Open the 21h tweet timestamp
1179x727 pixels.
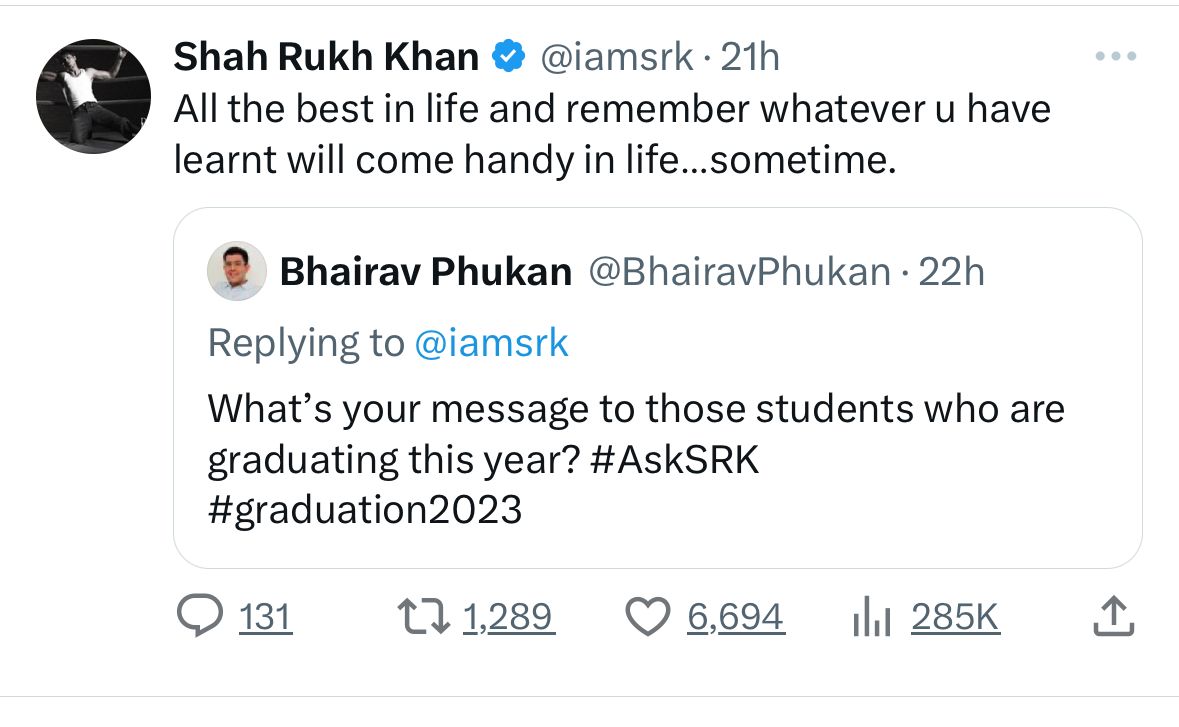(x=750, y=58)
